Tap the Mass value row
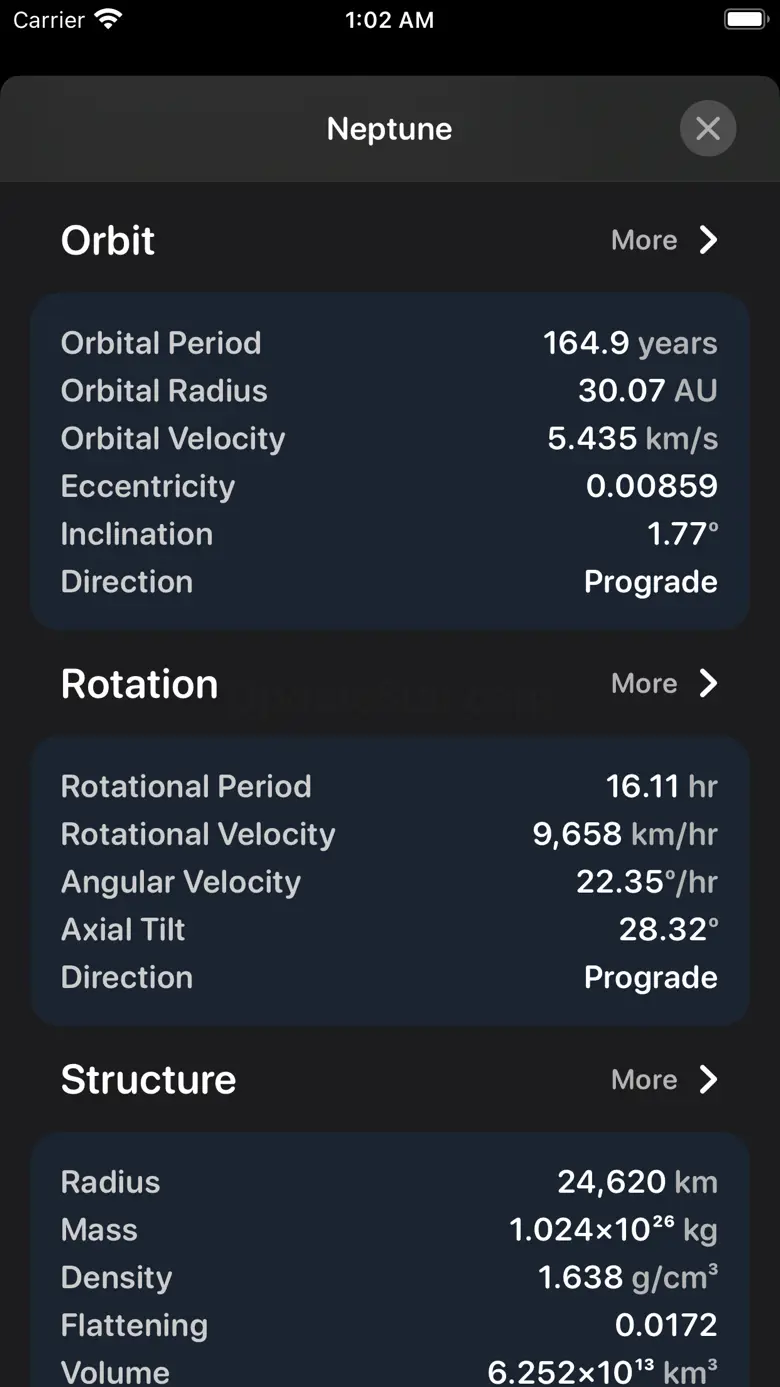 pyautogui.click(x=389, y=1230)
